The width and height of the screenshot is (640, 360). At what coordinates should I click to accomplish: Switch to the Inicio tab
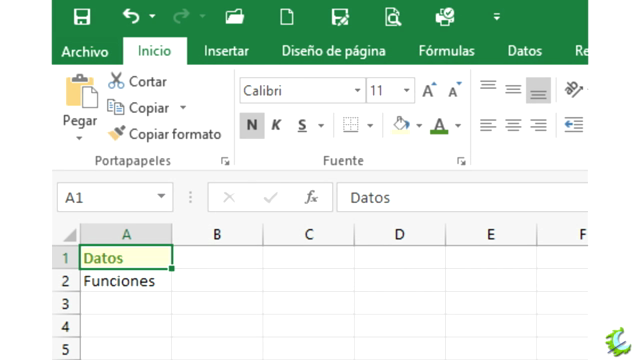click(x=154, y=51)
